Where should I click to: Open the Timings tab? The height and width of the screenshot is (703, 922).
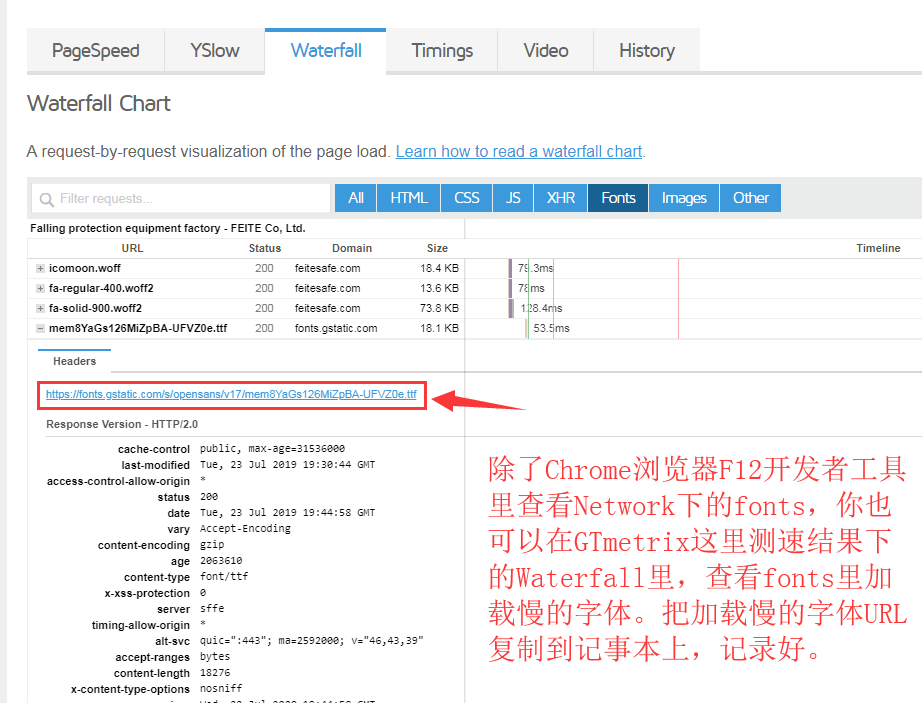point(442,51)
